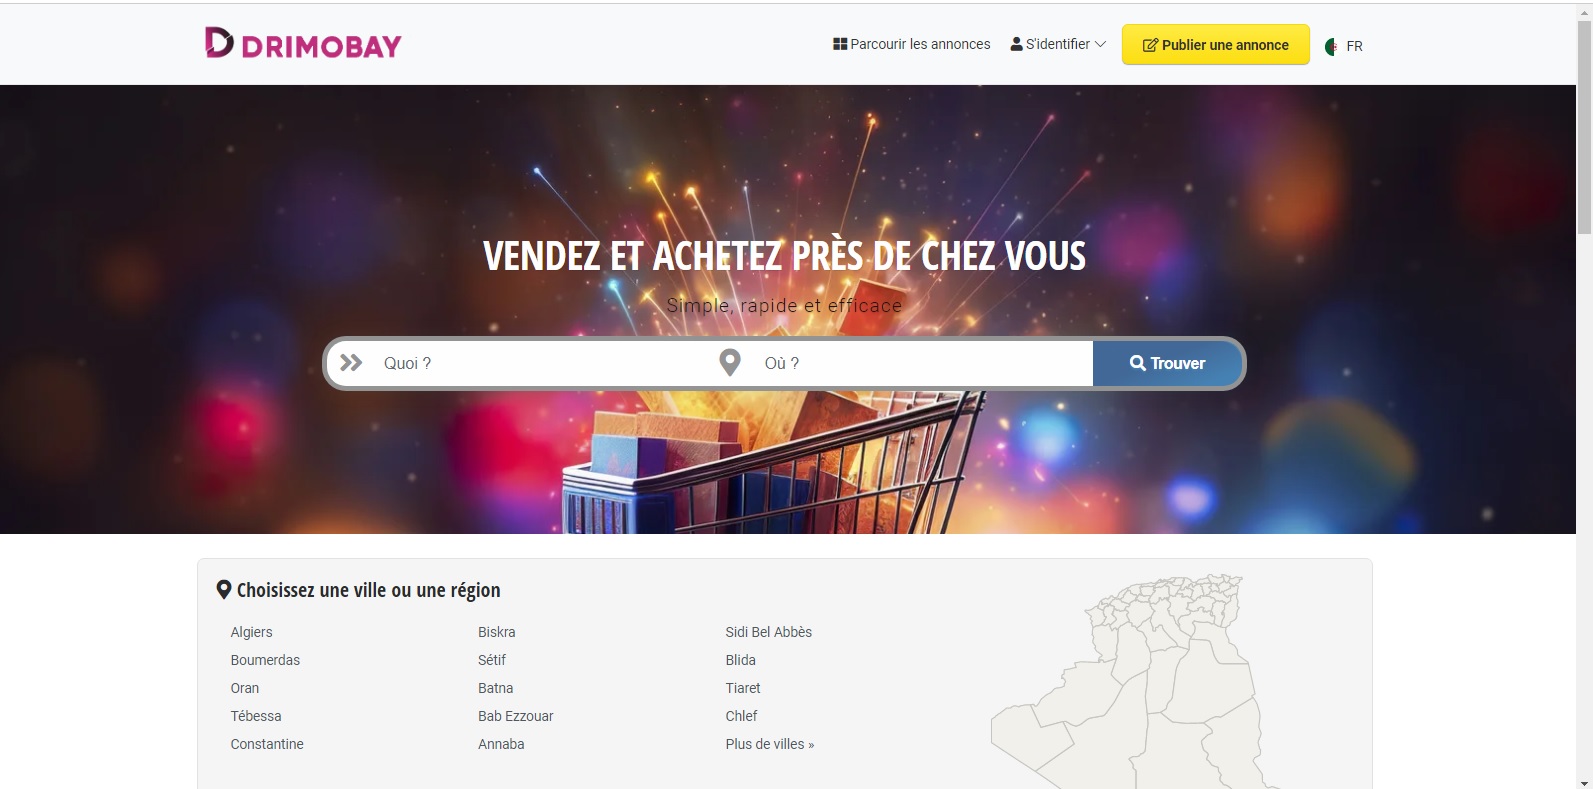Select the city Oran

(x=245, y=688)
